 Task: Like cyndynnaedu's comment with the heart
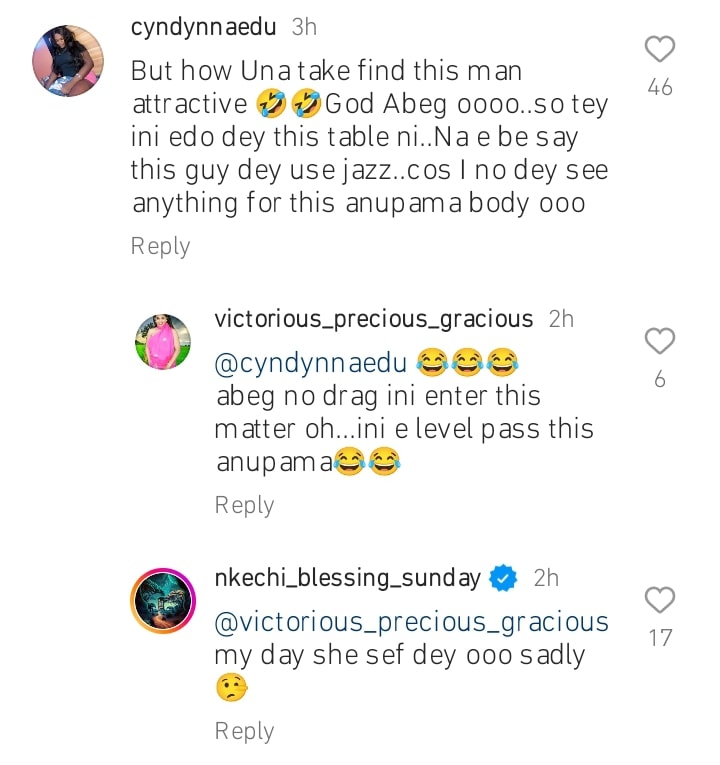(x=660, y=49)
